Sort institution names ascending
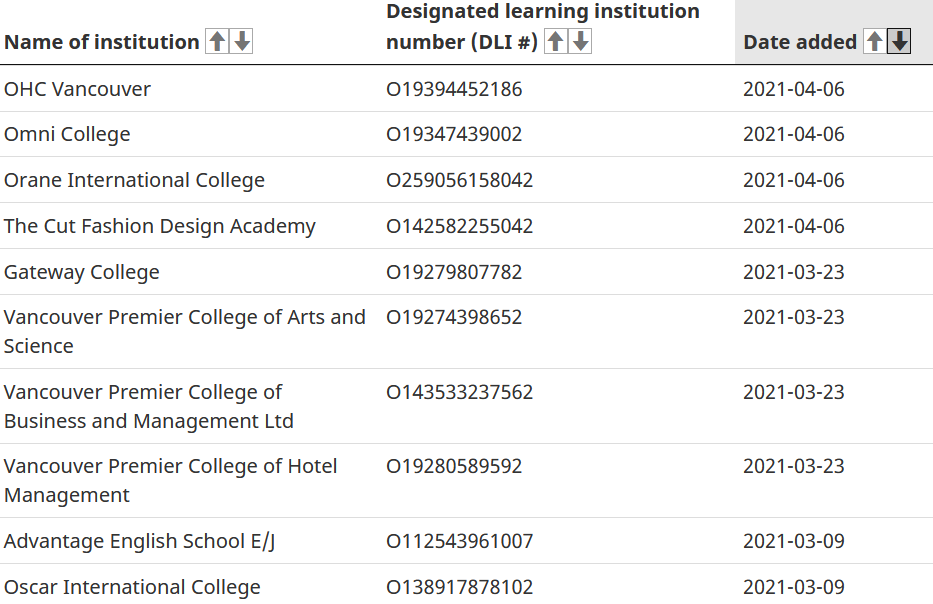The height and width of the screenshot is (604, 933). pos(216,42)
